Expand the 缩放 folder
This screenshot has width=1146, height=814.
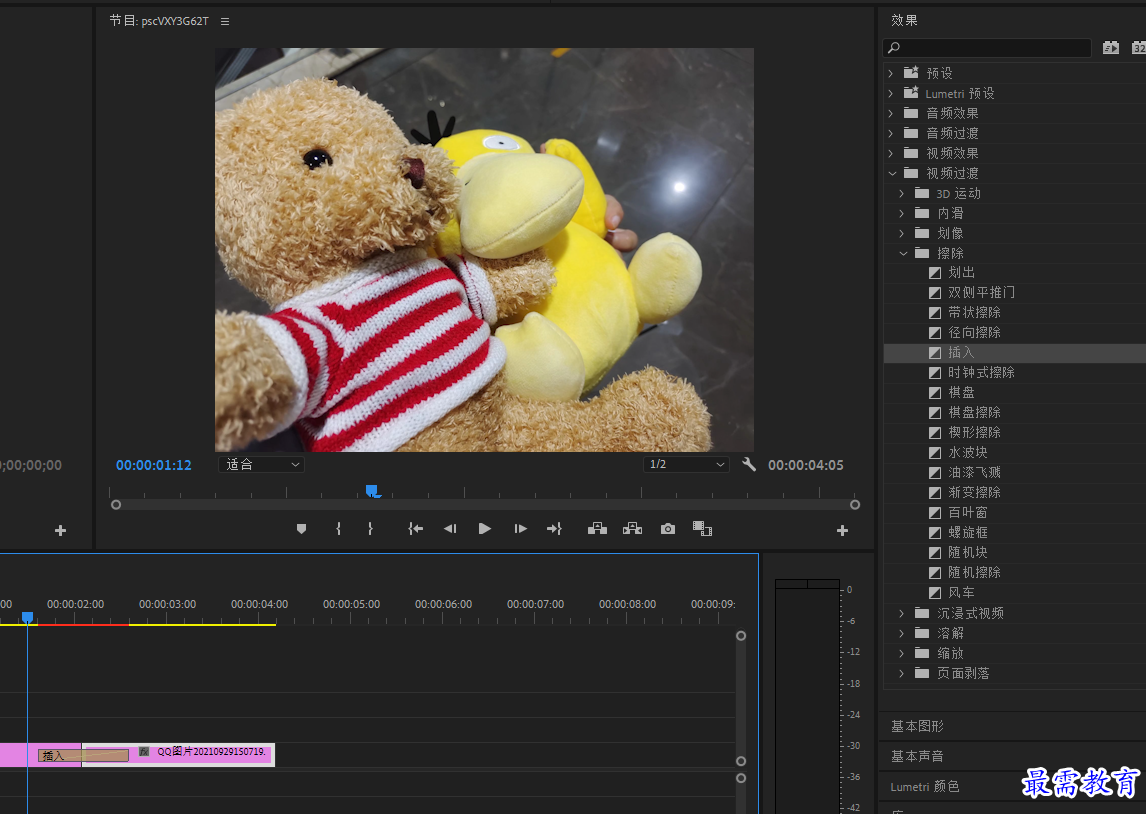(x=901, y=653)
